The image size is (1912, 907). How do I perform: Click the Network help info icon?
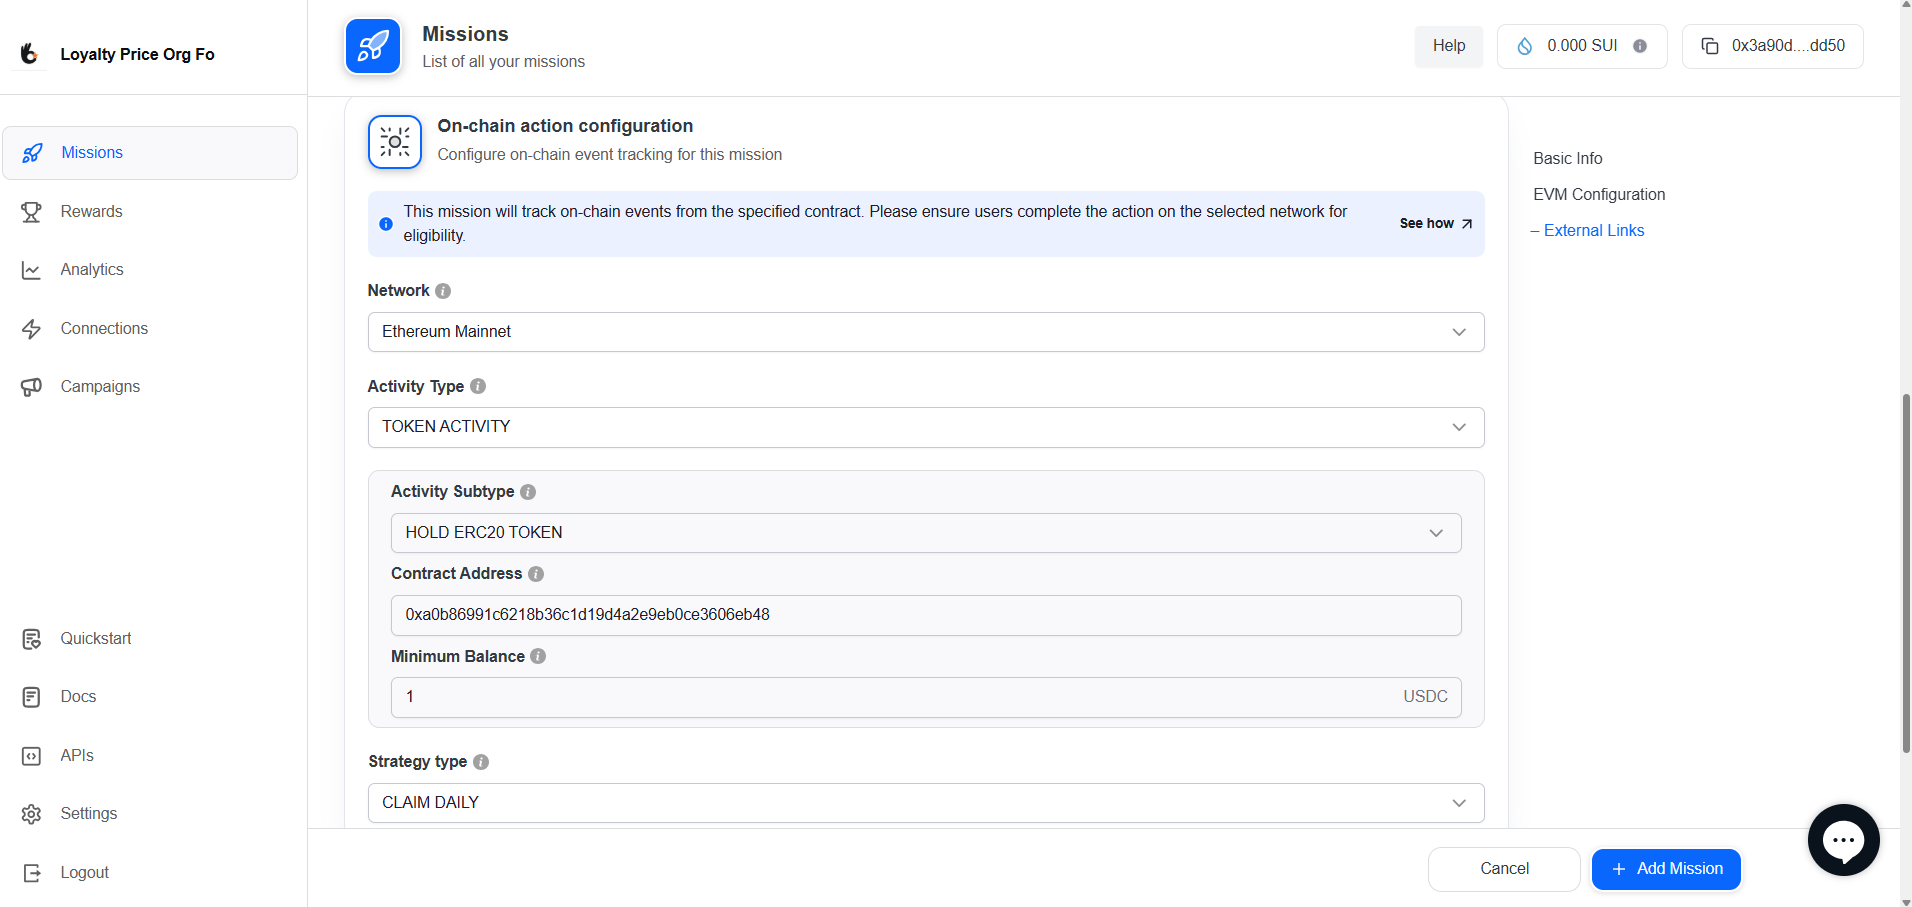point(443,291)
